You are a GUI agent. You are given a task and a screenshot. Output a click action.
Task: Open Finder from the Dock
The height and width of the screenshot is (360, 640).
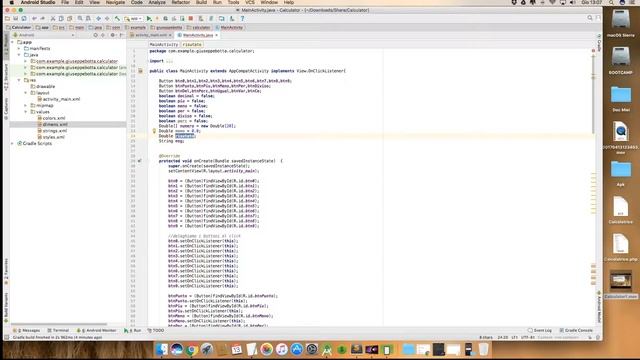[x=162, y=349]
